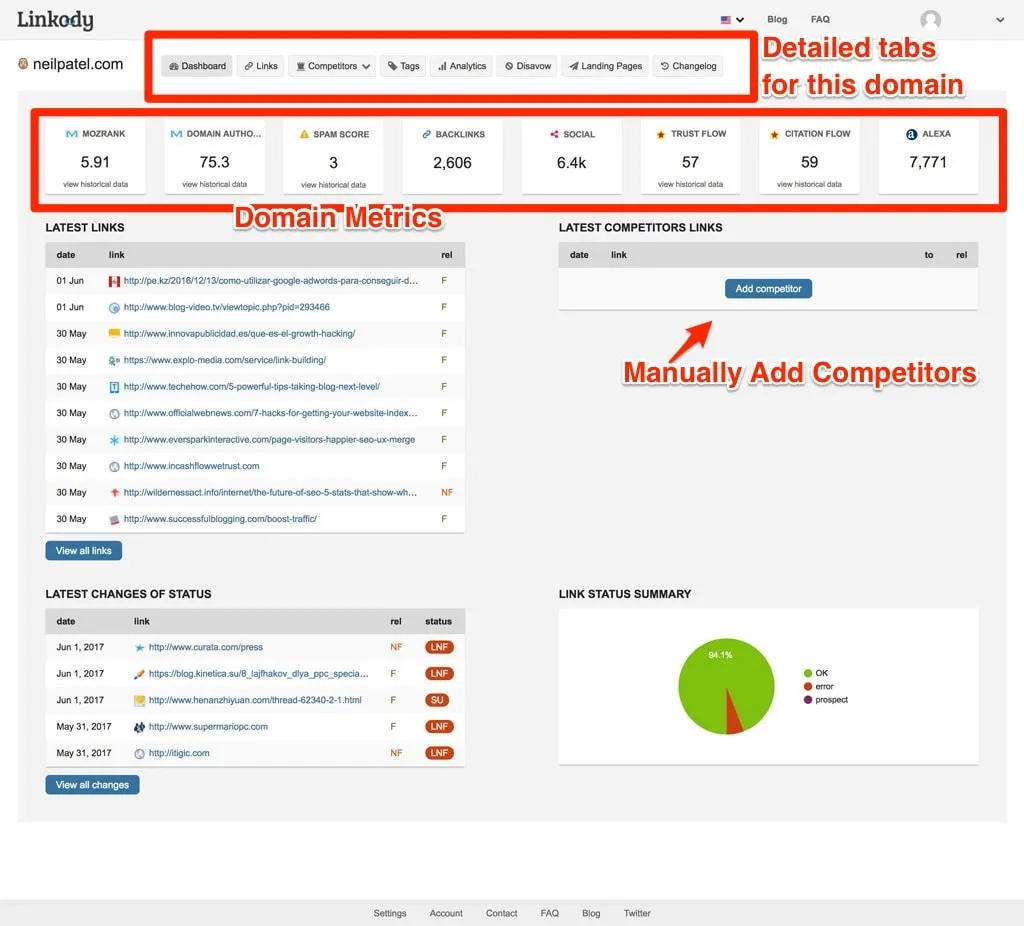
Task: Click the Backlinks chain icon
Action: click(426, 134)
